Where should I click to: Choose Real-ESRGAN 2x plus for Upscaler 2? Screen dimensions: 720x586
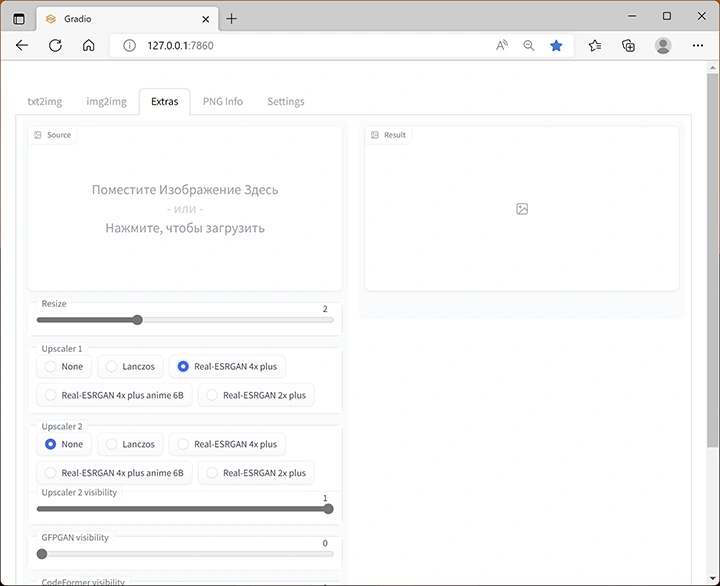(x=256, y=473)
